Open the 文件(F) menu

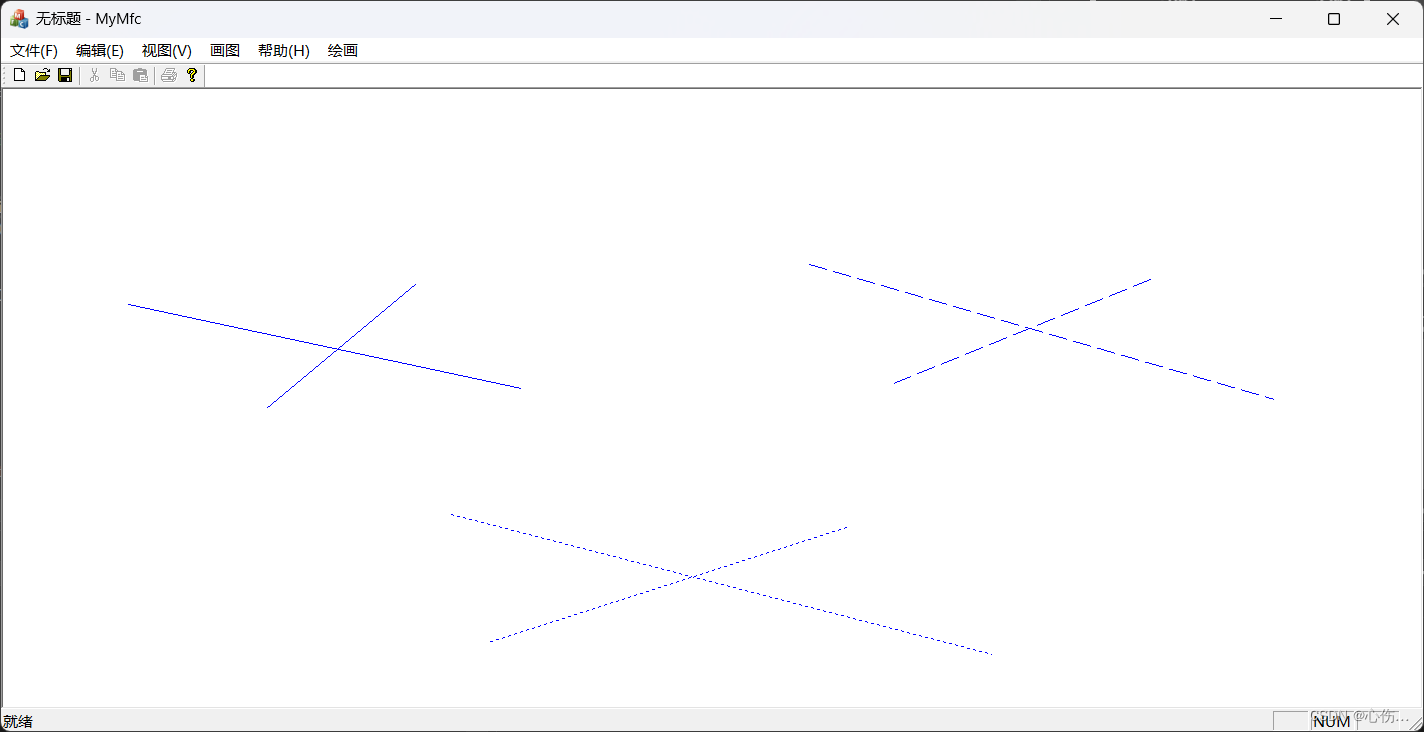pyautogui.click(x=34, y=51)
